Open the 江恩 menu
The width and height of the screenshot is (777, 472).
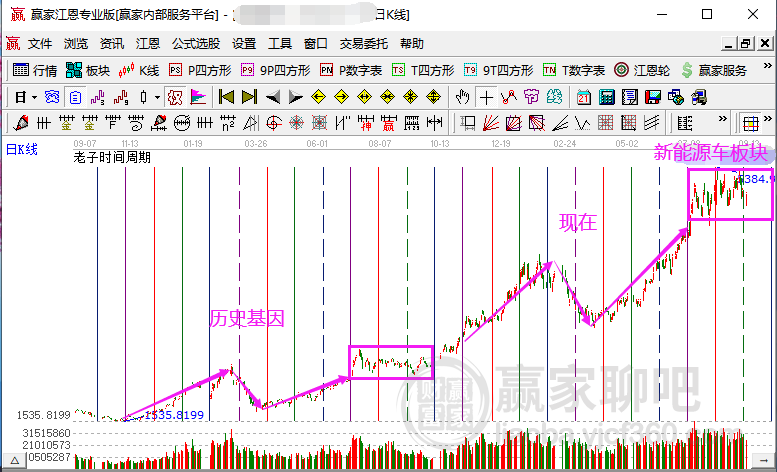coord(148,44)
